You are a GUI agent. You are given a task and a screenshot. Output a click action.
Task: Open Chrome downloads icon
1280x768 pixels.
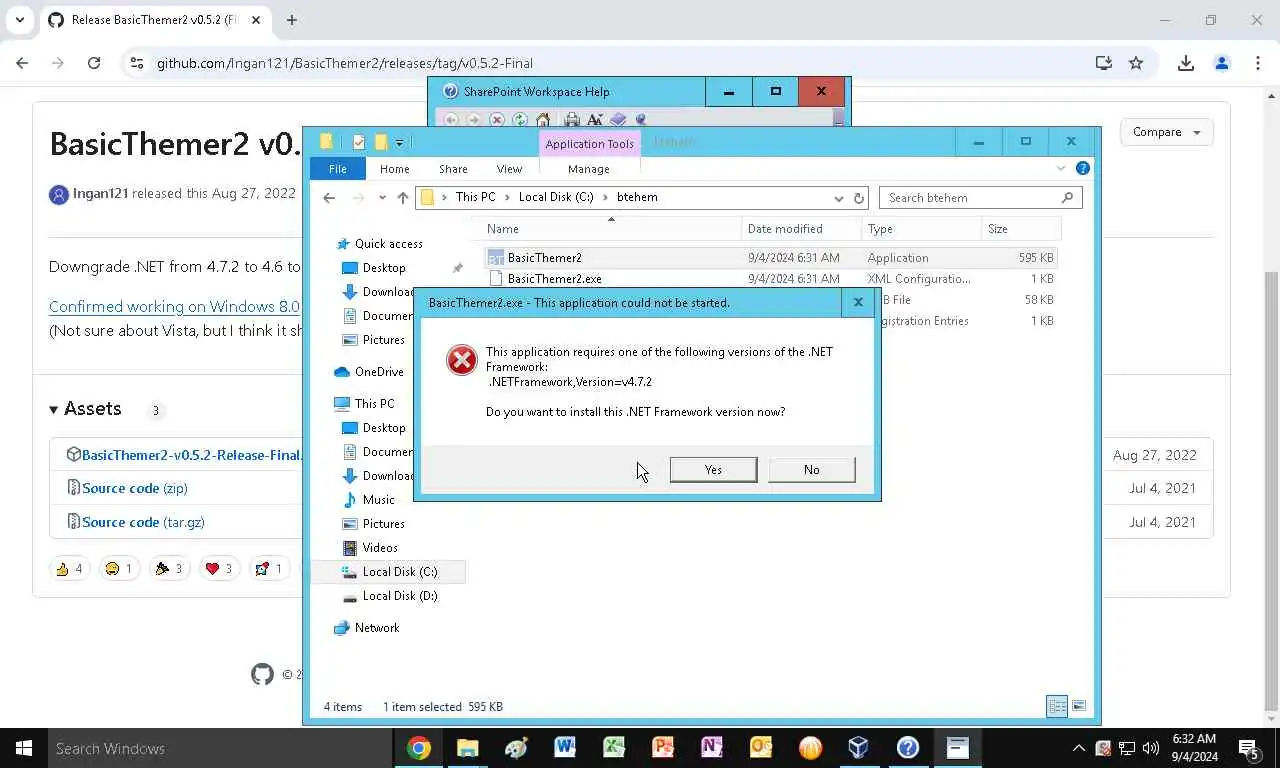pos(1186,63)
